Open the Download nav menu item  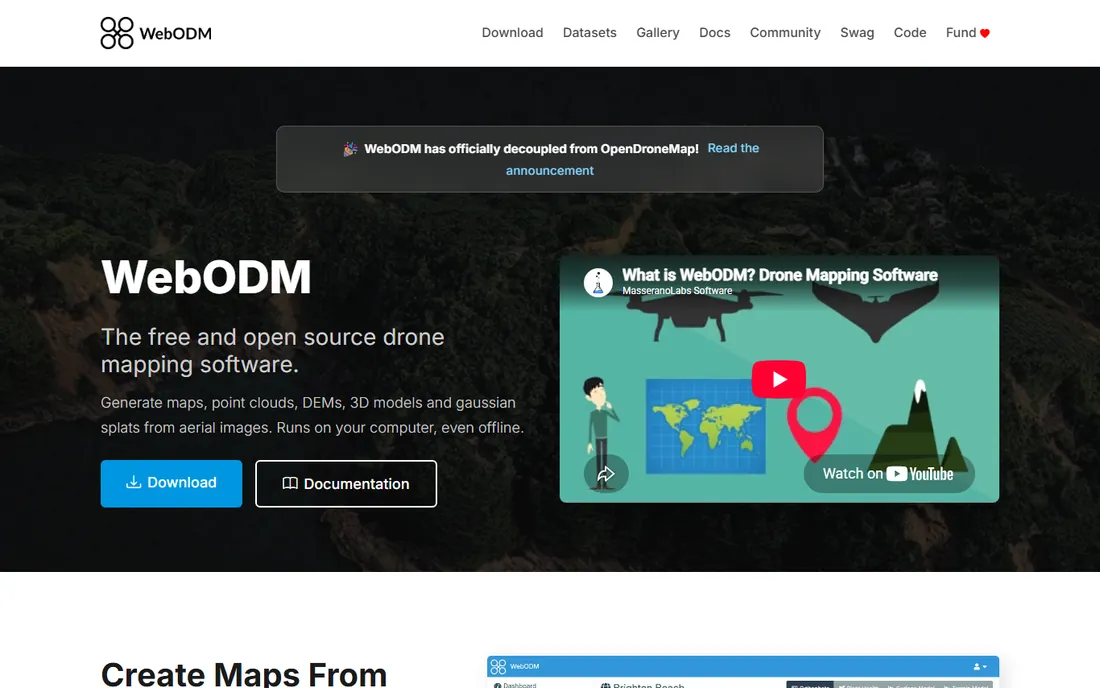tap(512, 33)
